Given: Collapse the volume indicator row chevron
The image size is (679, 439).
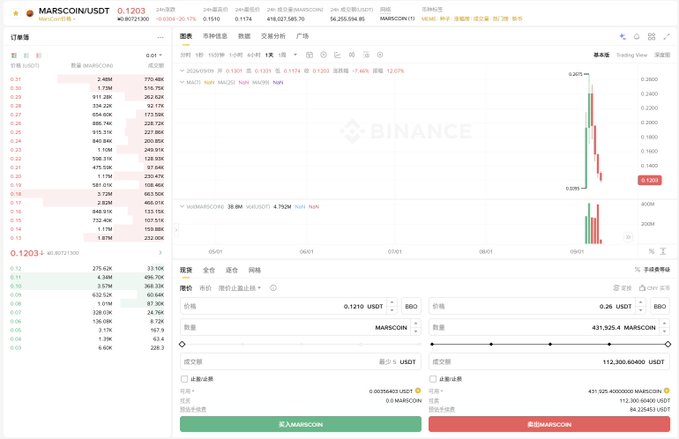Looking at the screenshot, I should coord(182,207).
